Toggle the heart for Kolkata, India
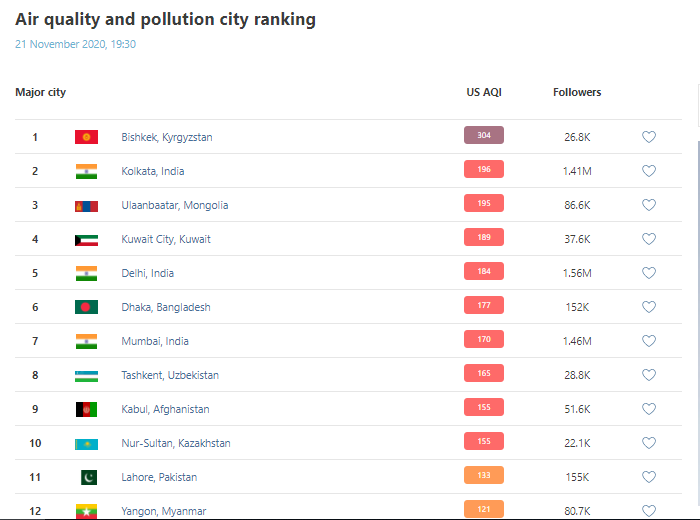Viewport: 700px width, 520px height. click(x=648, y=171)
